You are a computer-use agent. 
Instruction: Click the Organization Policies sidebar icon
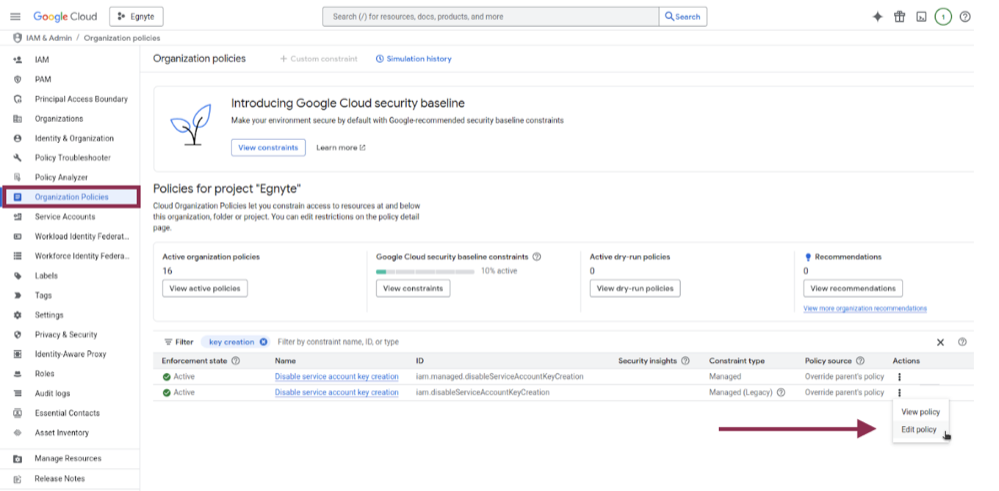pyautogui.click(x=18, y=197)
